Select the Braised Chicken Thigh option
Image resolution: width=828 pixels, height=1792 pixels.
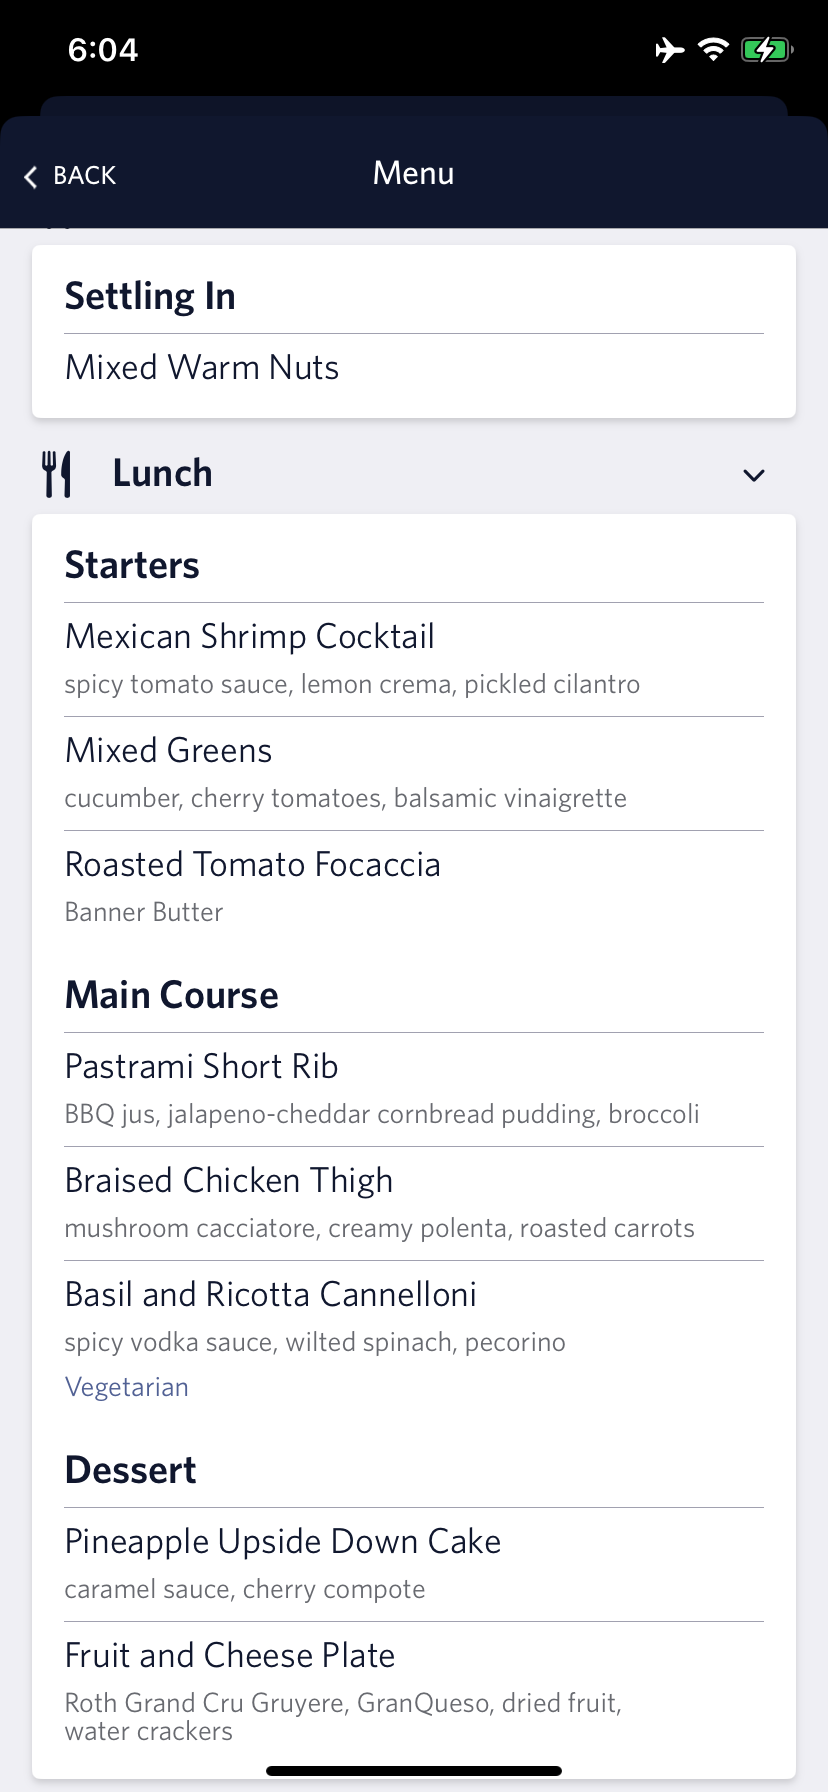click(228, 1180)
